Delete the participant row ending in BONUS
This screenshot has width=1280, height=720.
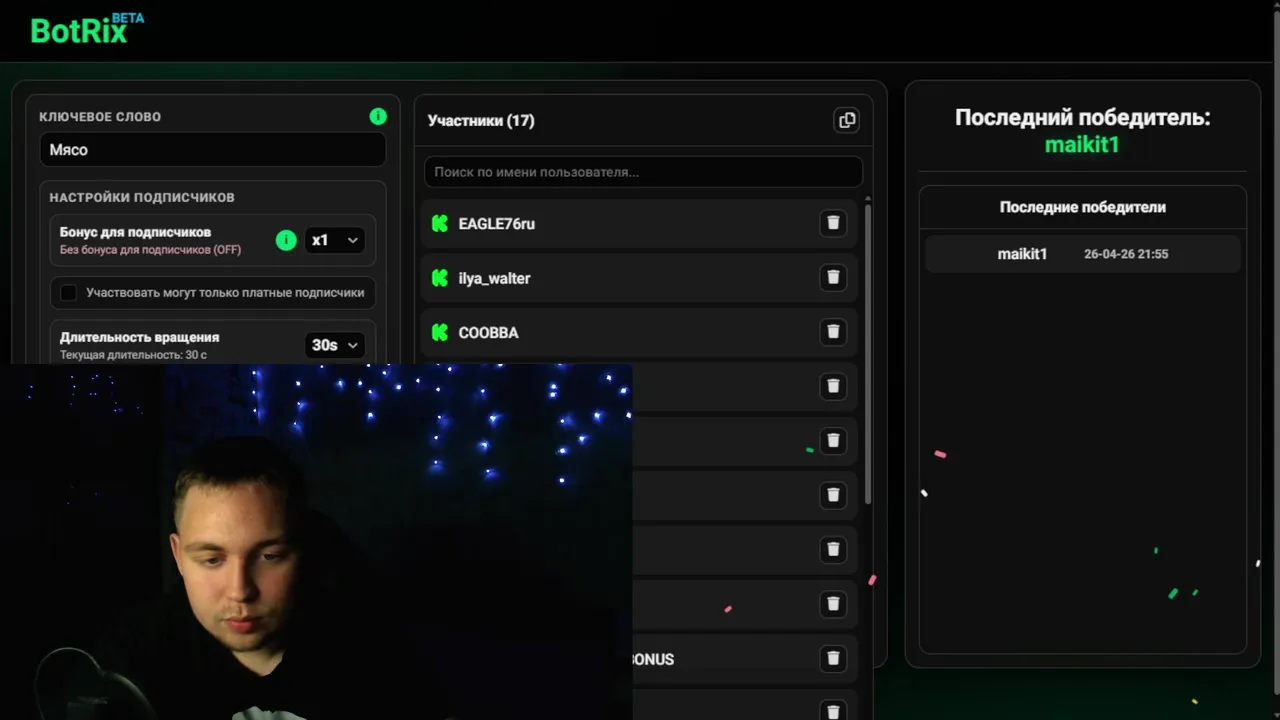click(833, 658)
